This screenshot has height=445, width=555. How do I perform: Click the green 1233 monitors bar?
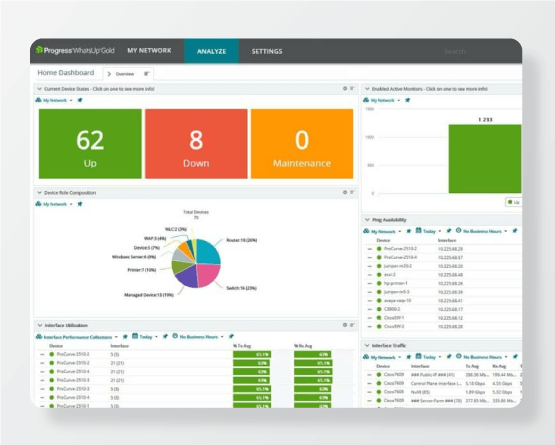tap(485, 159)
